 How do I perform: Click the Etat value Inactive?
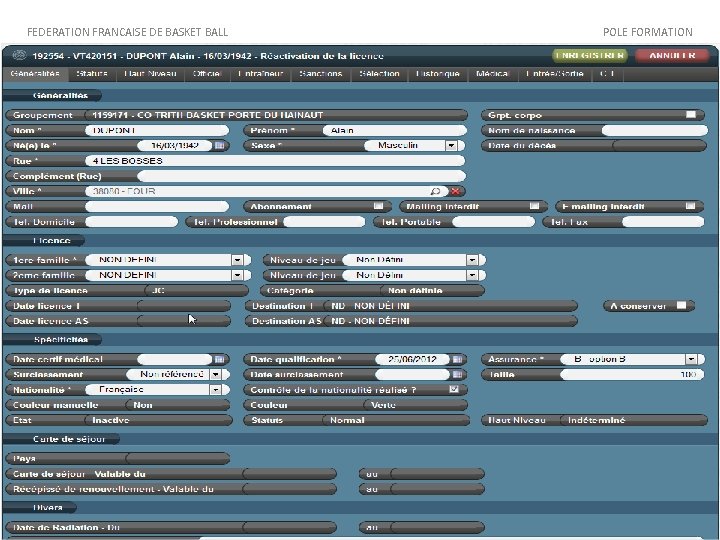pyautogui.click(x=159, y=420)
